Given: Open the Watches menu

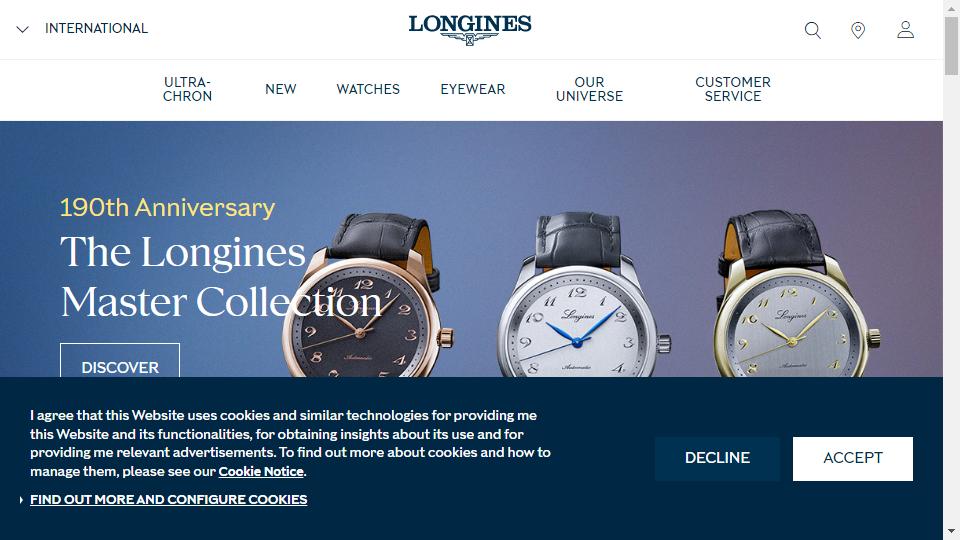Looking at the screenshot, I should (368, 89).
